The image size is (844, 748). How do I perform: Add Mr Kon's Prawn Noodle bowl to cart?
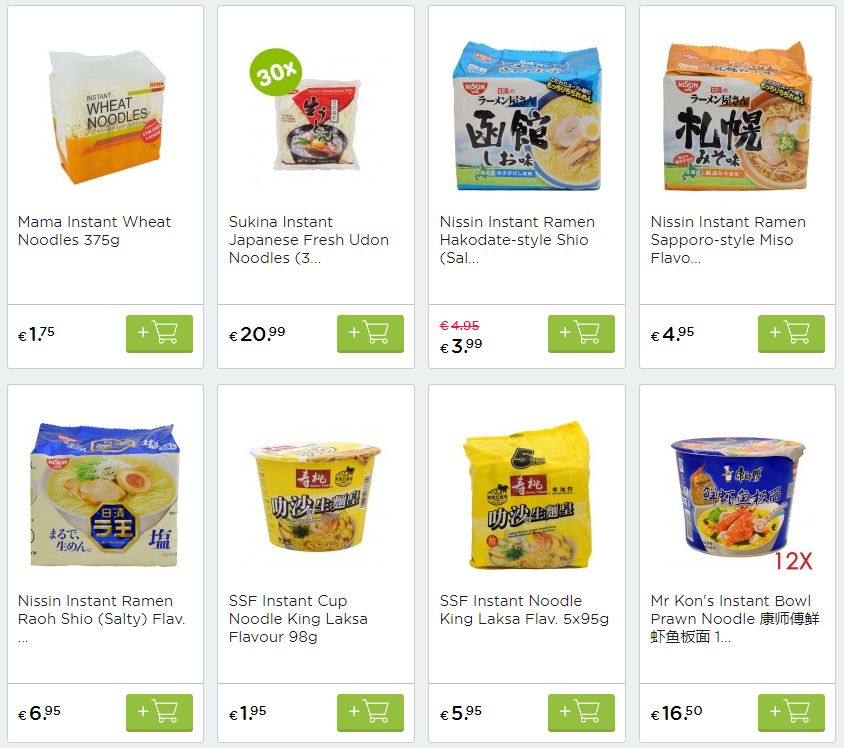pos(791,712)
